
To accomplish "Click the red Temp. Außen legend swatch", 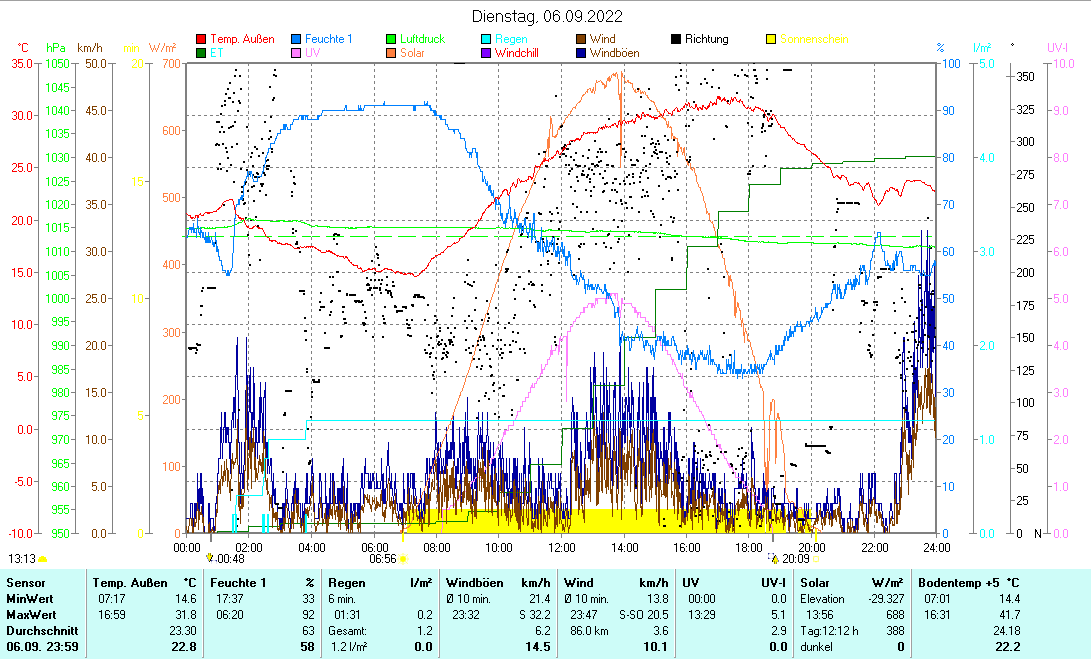I will tap(201, 40).
